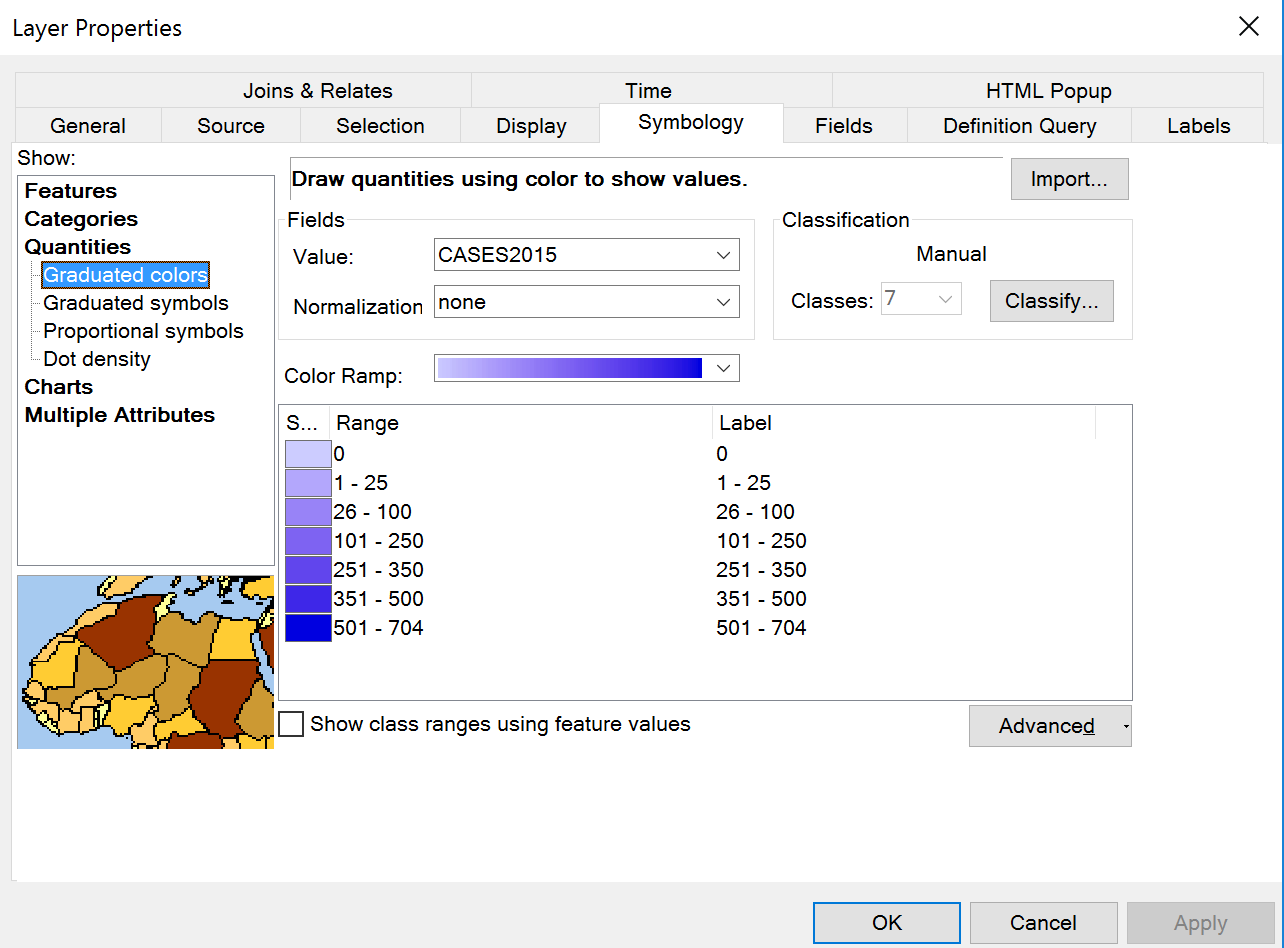Select Quantities in the Show list
Viewport: 1284px width, 948px height.
click(x=78, y=247)
